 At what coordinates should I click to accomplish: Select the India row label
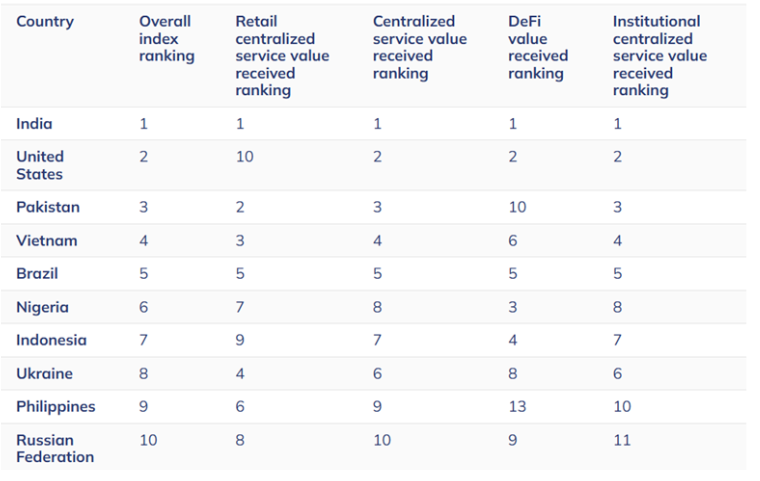click(34, 124)
